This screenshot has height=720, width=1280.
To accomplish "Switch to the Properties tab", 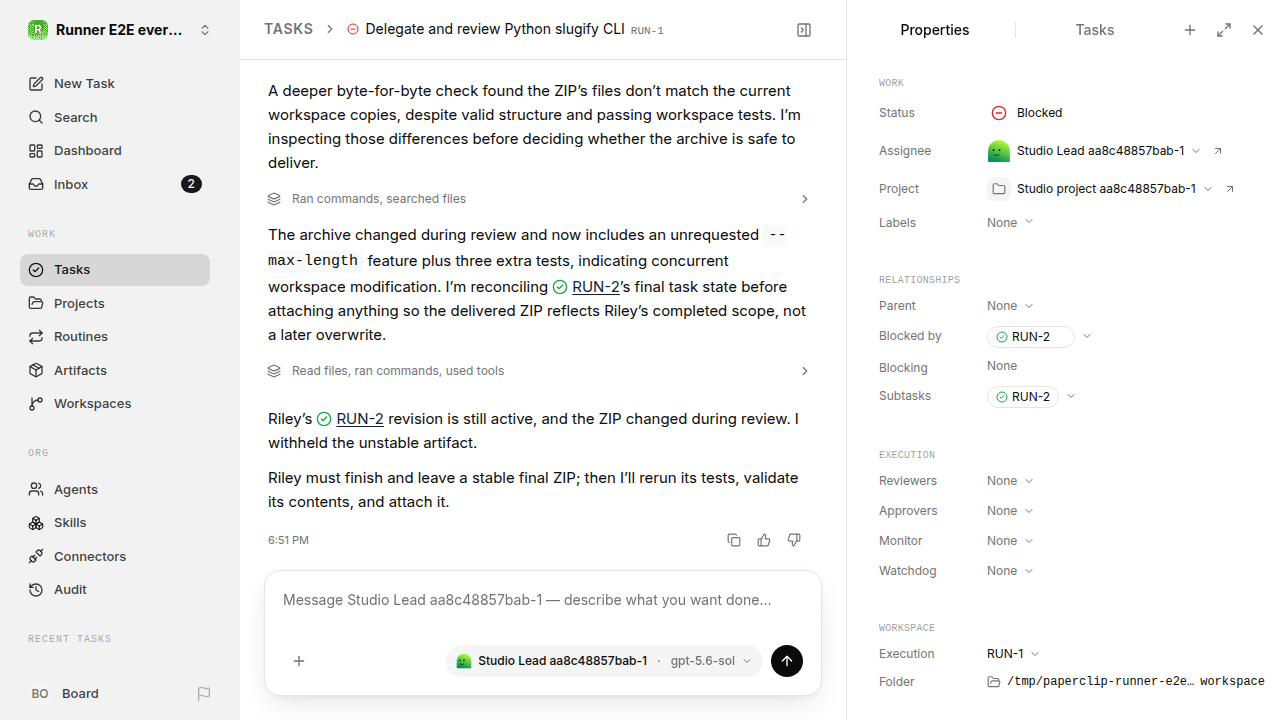I will [934, 30].
